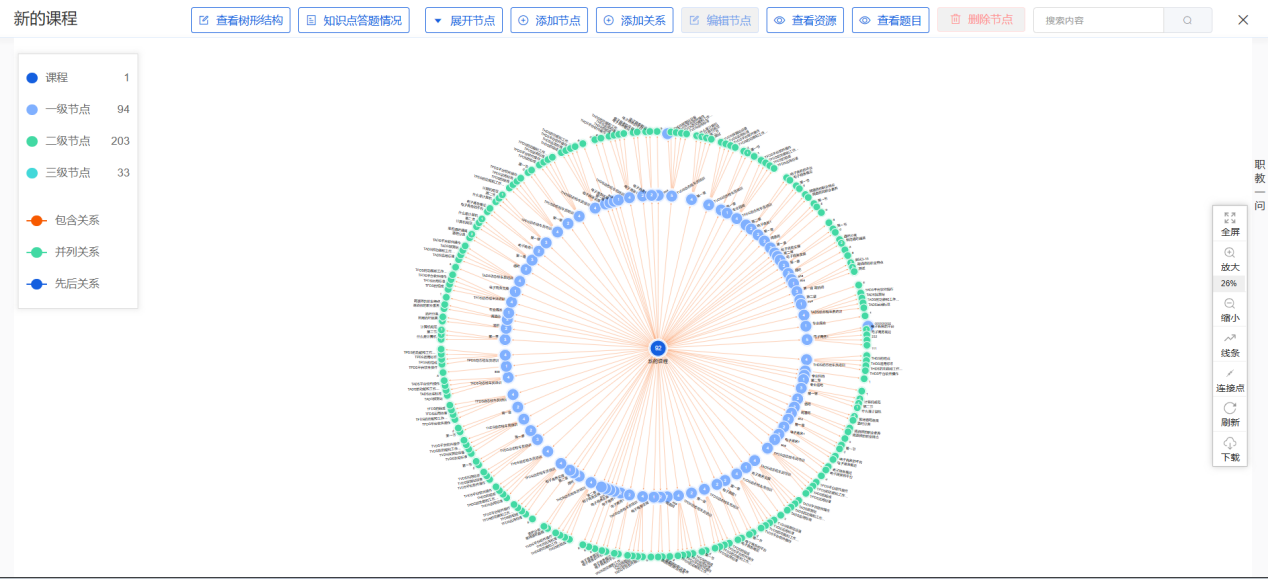The width and height of the screenshot is (1268, 579).
Task: Refresh the graph with the 刷新 icon
Action: tap(1229, 408)
